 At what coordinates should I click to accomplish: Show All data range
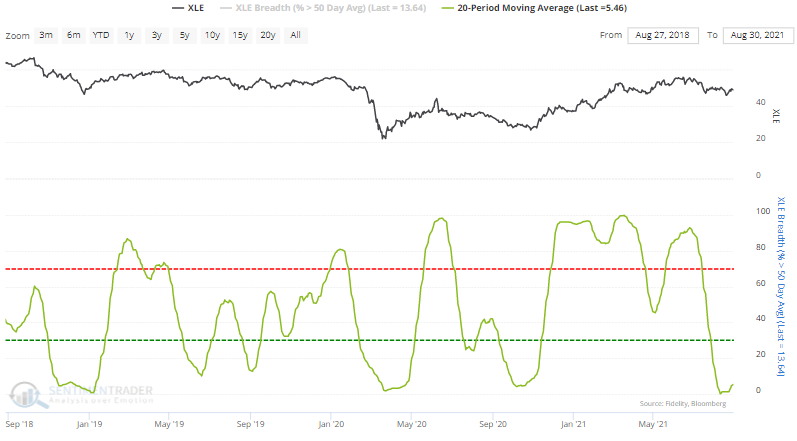(295, 35)
